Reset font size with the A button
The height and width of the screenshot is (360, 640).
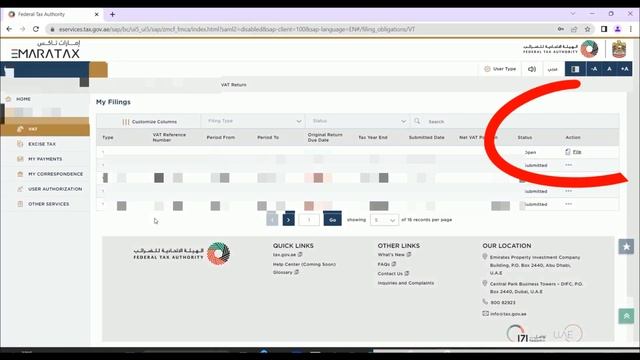click(609, 69)
